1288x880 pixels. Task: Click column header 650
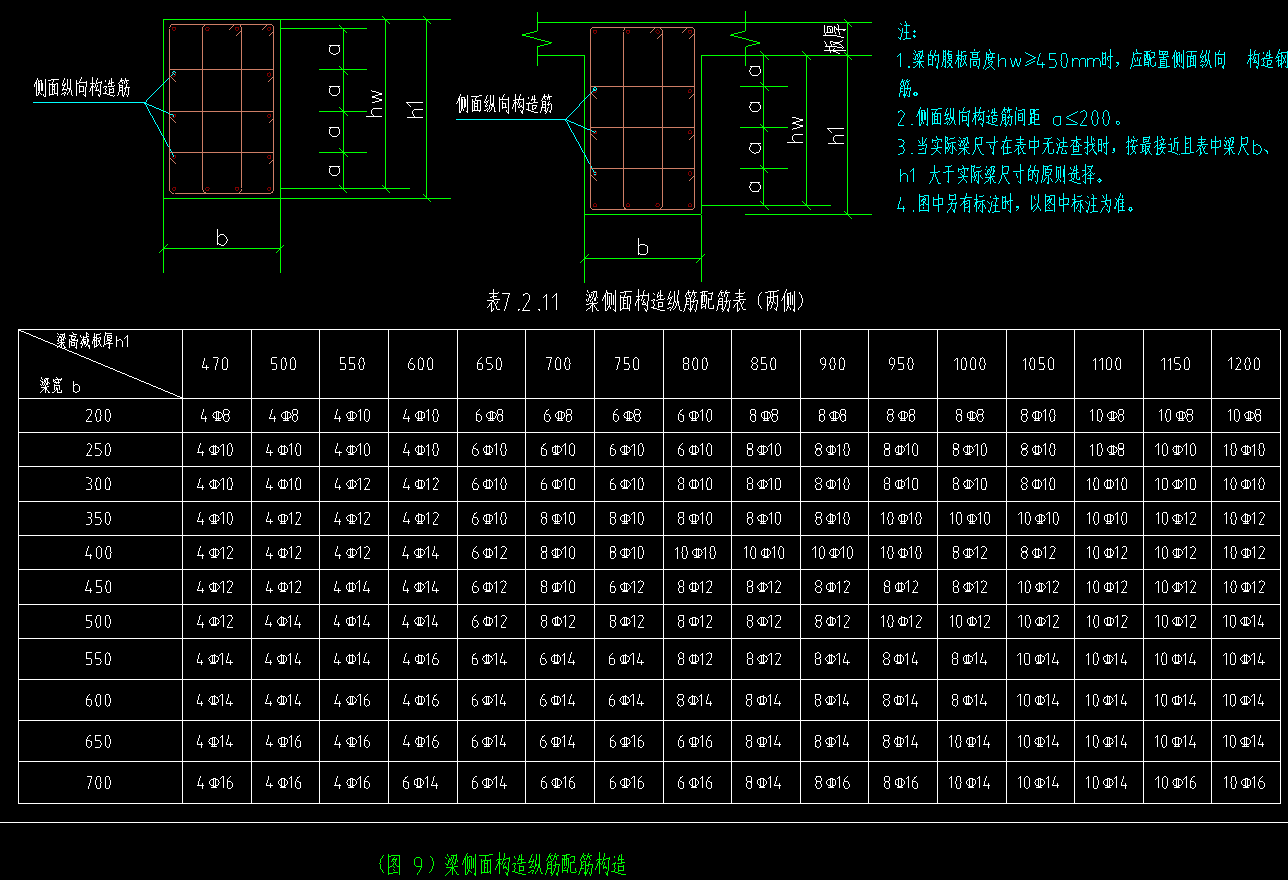pos(489,364)
